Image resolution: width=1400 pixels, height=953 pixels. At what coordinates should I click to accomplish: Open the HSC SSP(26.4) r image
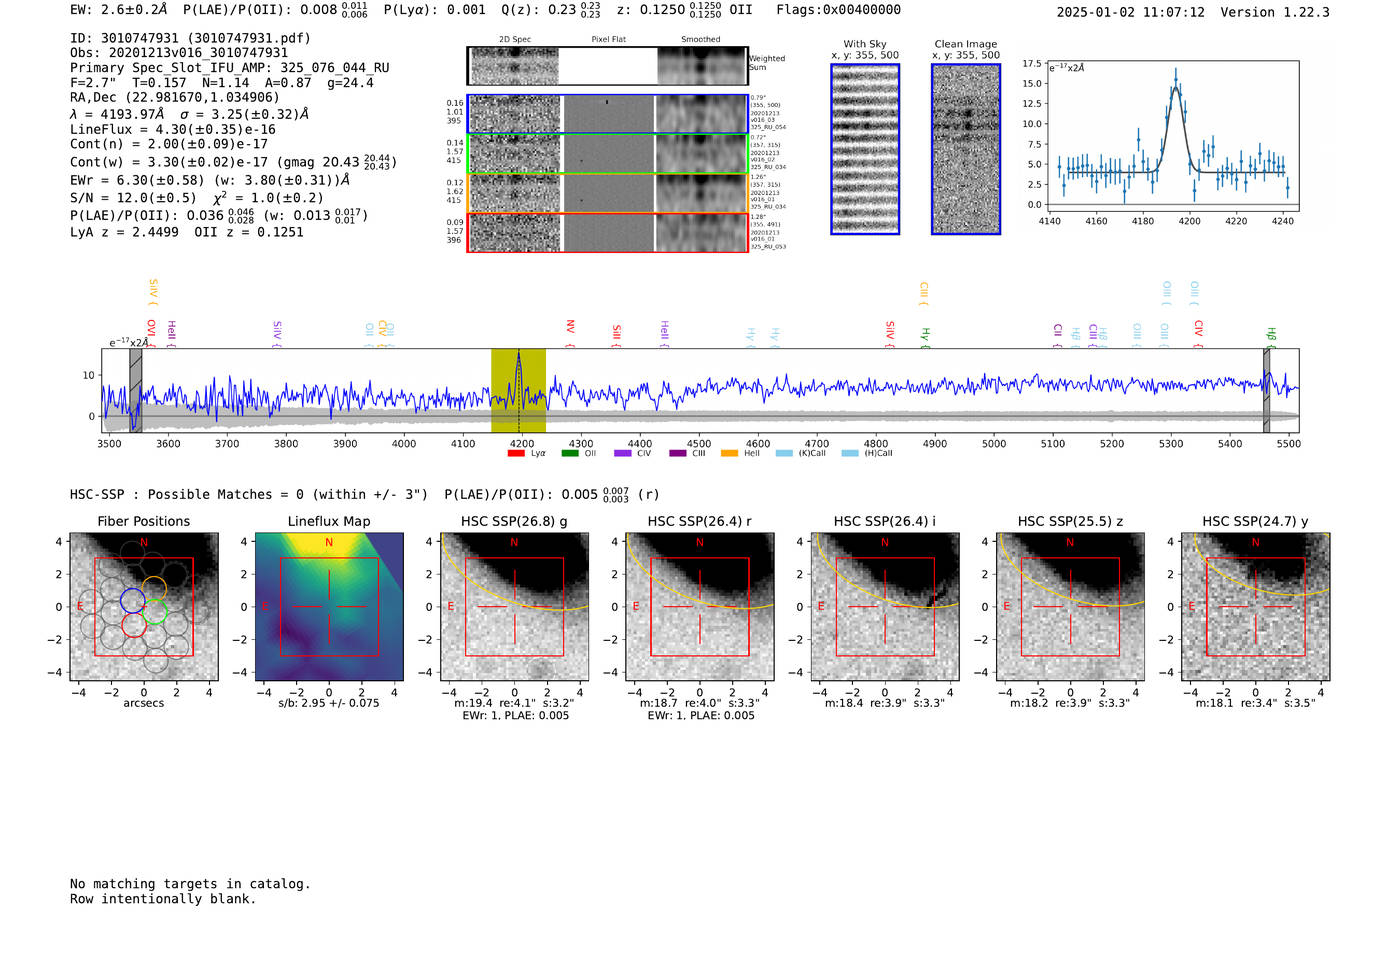(700, 607)
